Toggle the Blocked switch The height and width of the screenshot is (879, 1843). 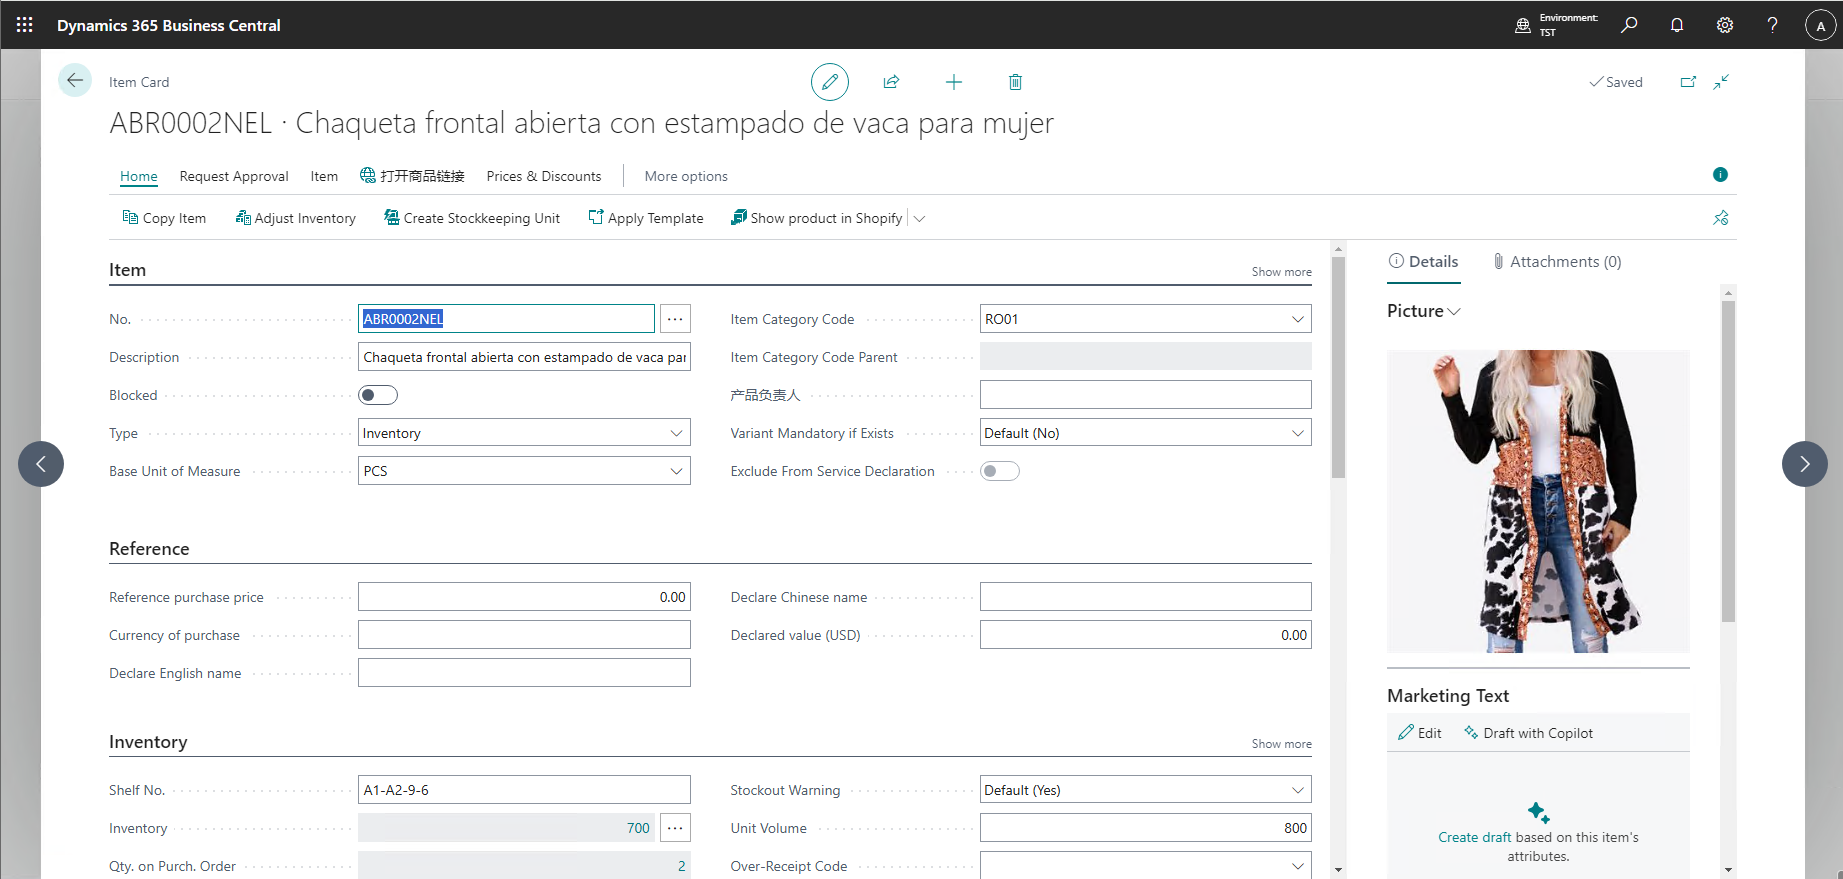[378, 395]
